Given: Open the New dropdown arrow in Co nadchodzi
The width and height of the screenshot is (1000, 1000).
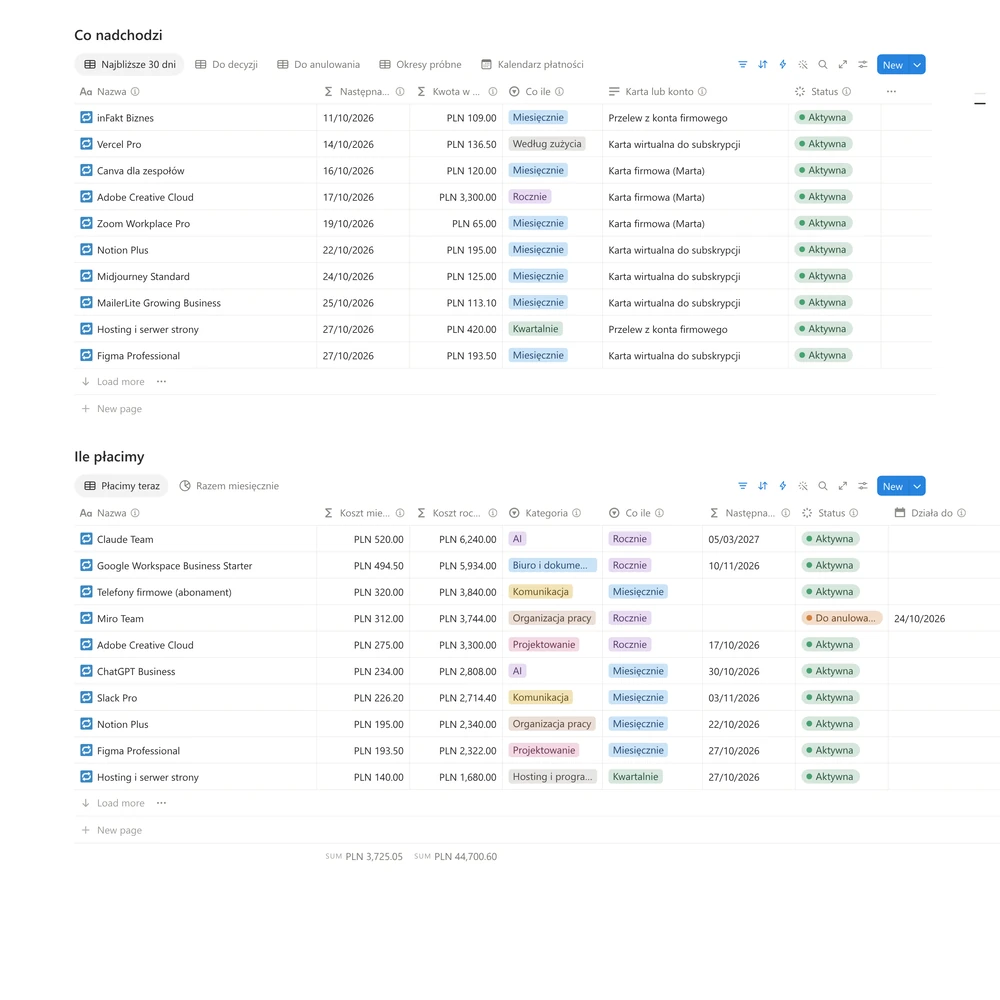Looking at the screenshot, I should tap(917, 64).
